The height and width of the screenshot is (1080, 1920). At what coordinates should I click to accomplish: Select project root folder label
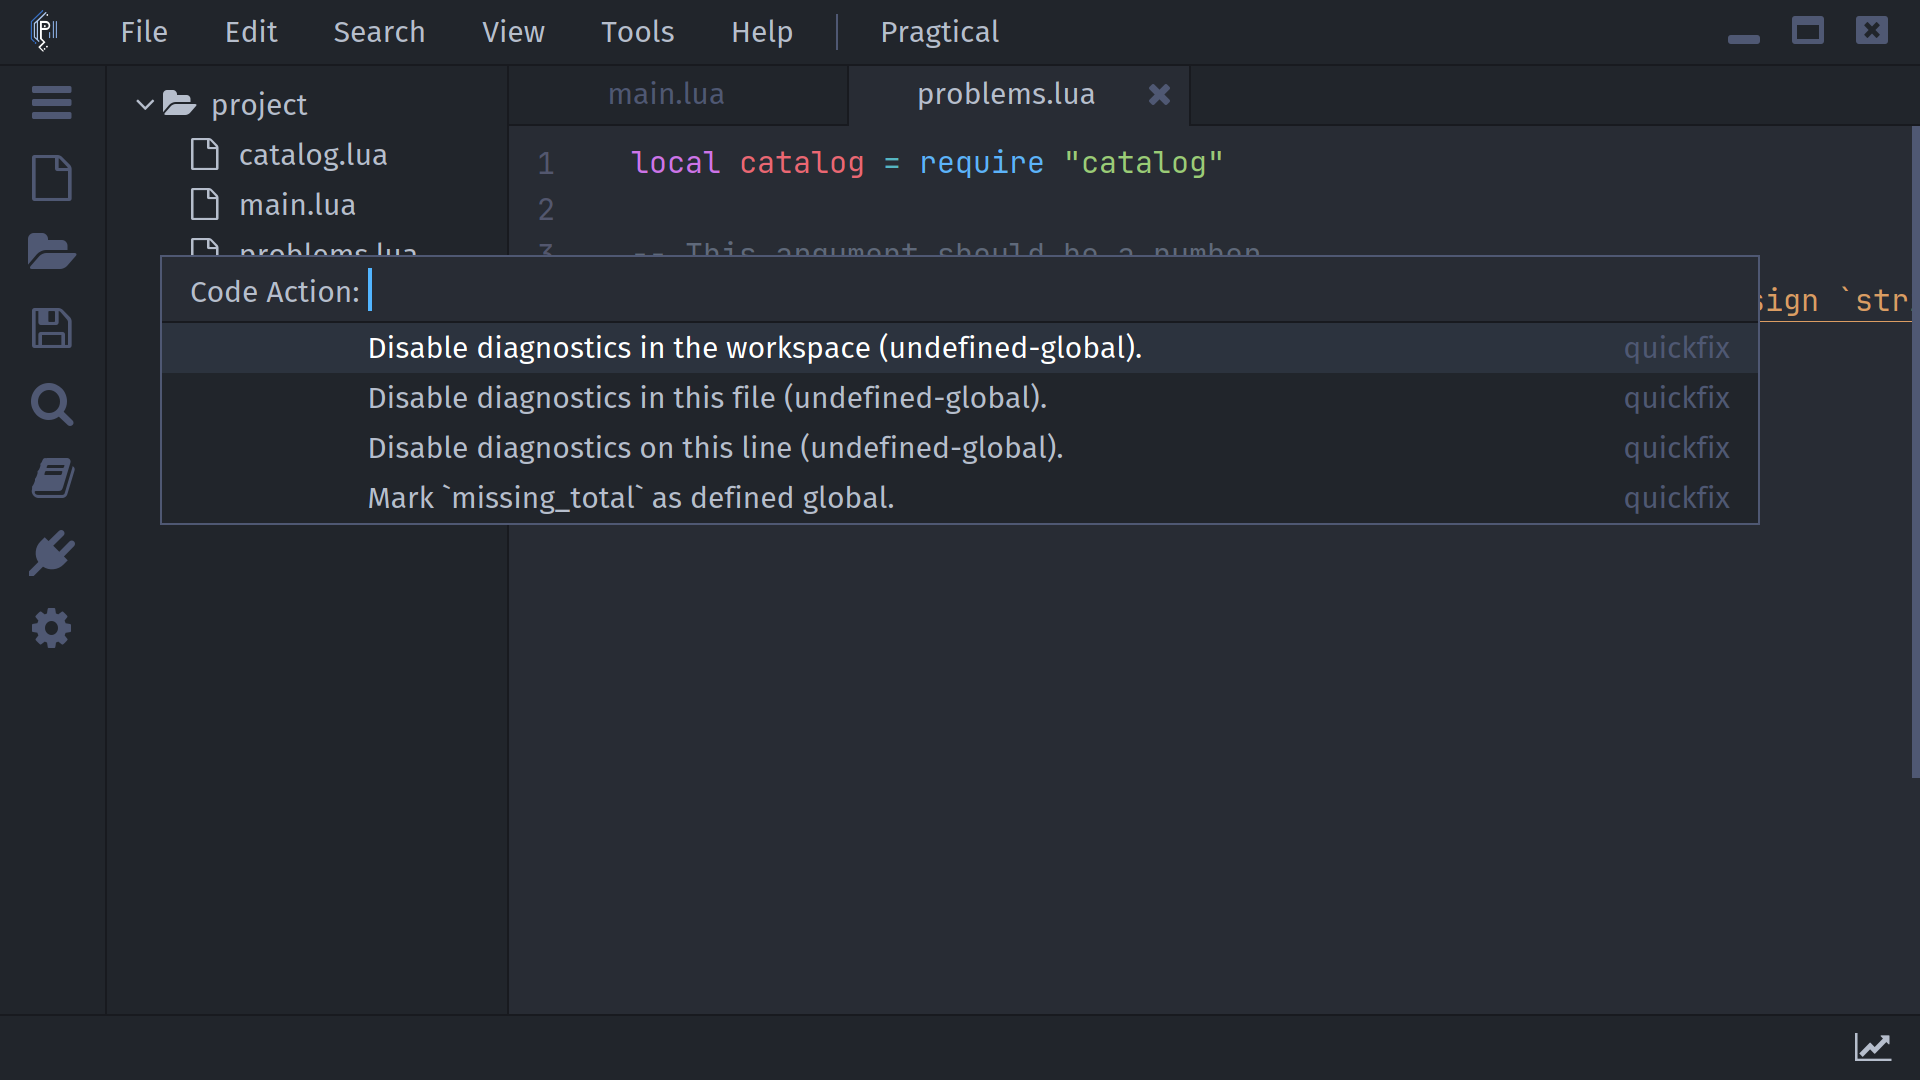point(259,105)
